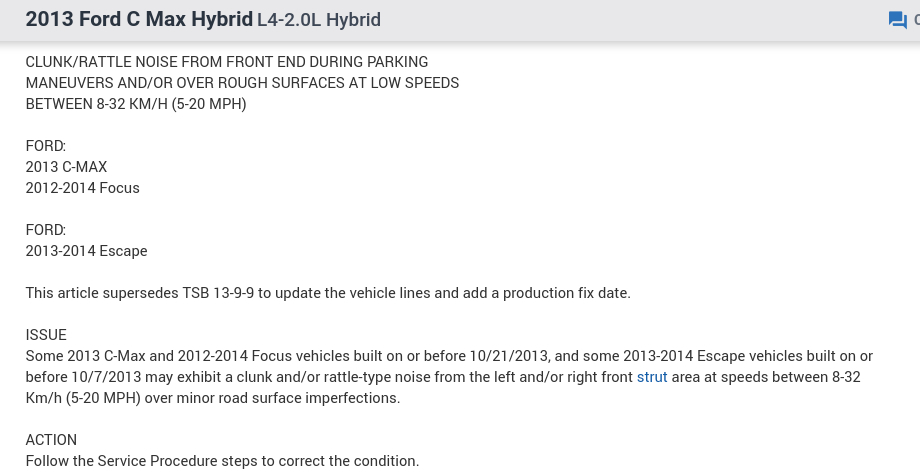920x475 pixels.
Task: Click the second 'FORD:' label above Escape
Action: pyautogui.click(x=46, y=230)
